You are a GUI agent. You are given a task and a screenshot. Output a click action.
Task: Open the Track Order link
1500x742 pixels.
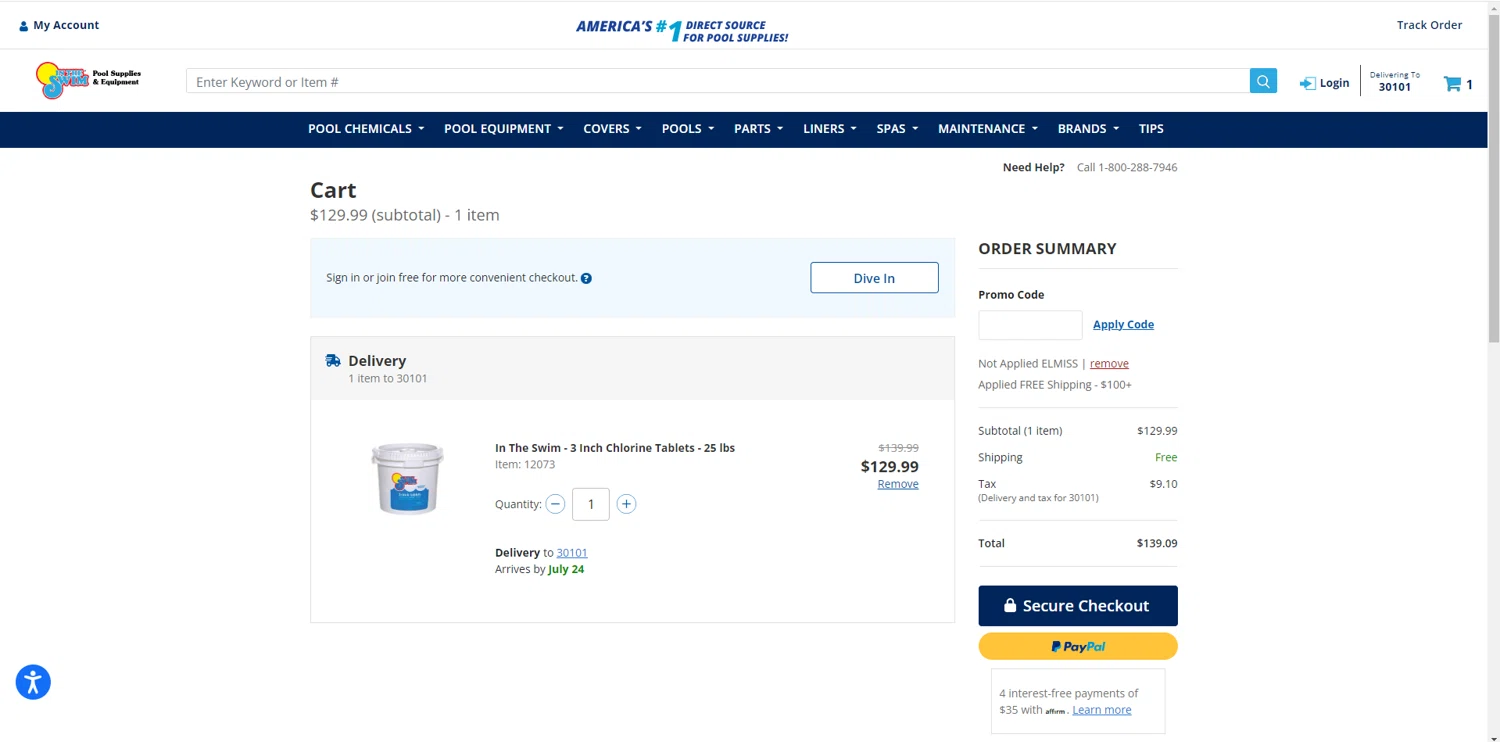click(1429, 25)
